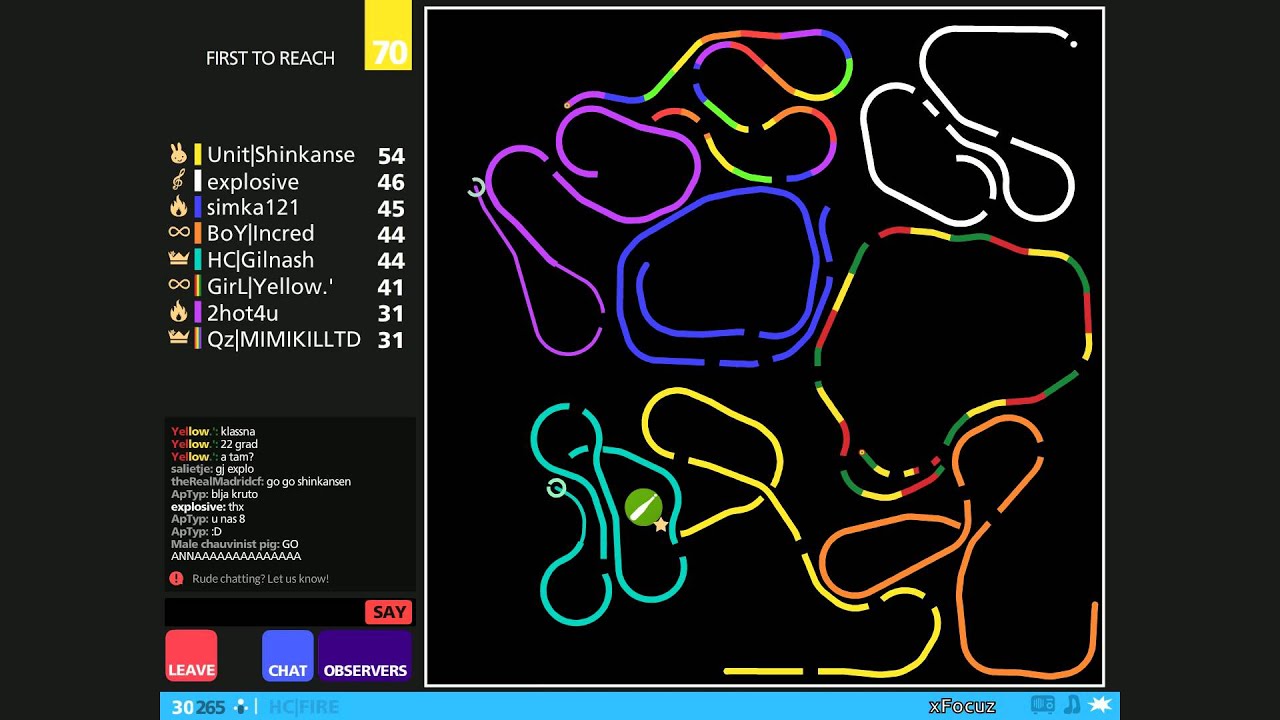Open the CHAT tab

(288, 656)
